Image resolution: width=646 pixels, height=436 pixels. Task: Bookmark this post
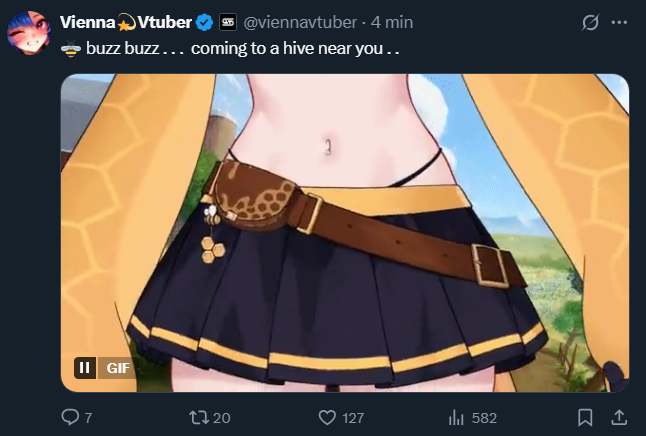pos(585,417)
